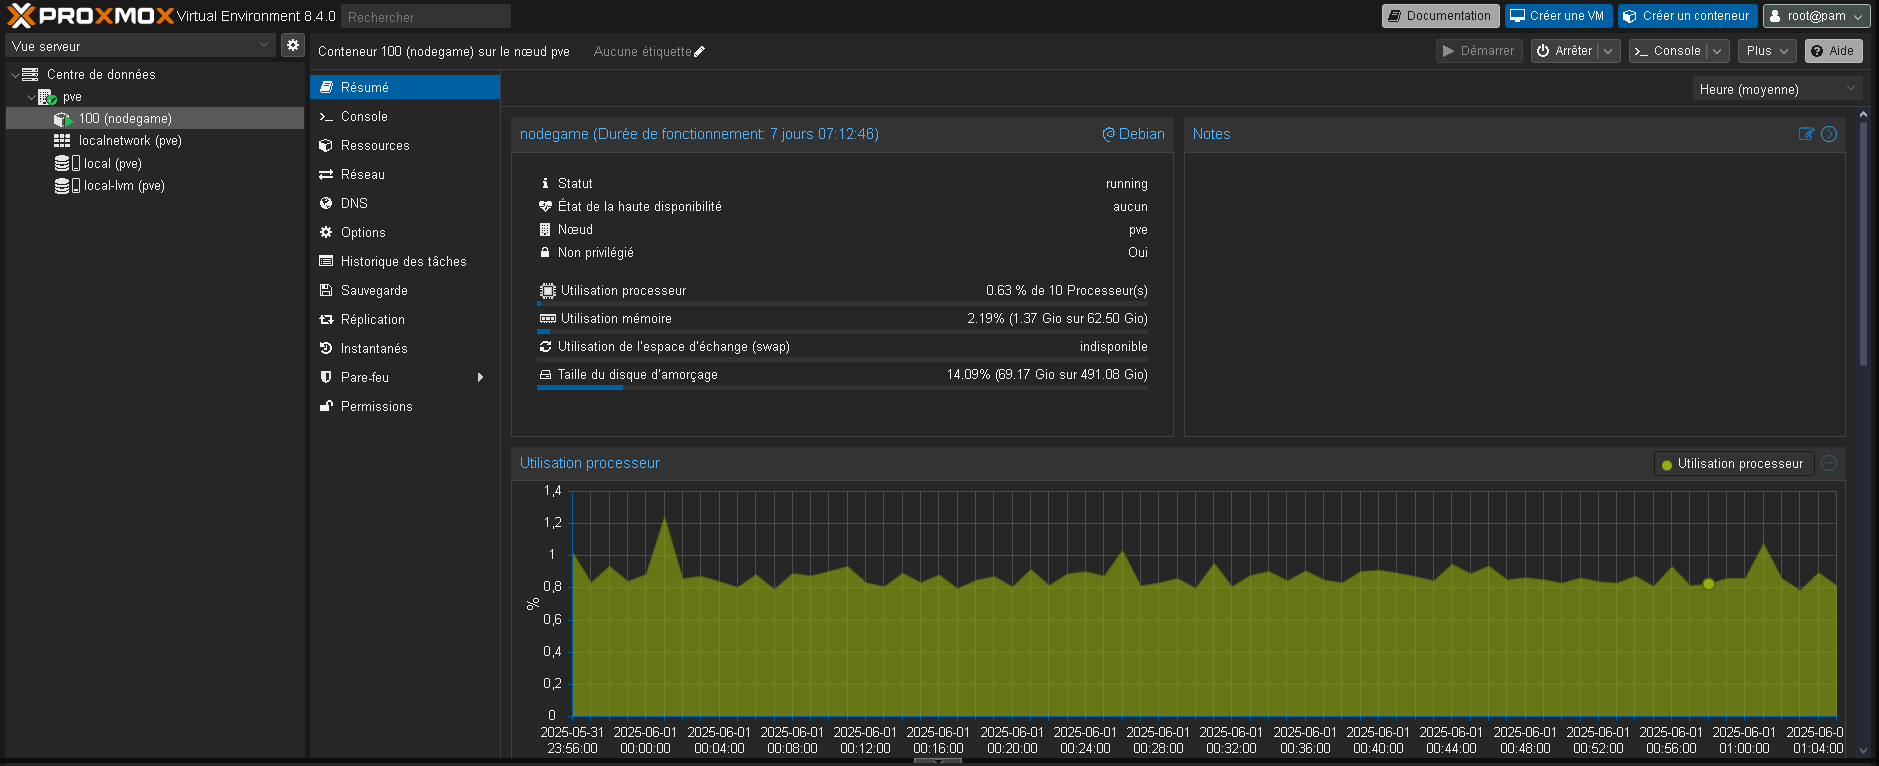Image resolution: width=1879 pixels, height=766 pixels.
Task: Click the localnetwork grid icon
Action: (62, 141)
